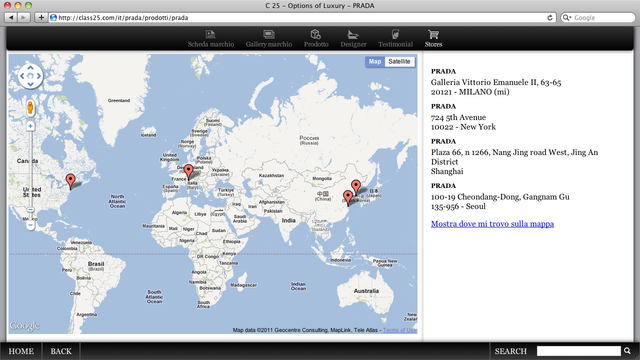
Task: Open the Scheda marchio section
Action: click(x=211, y=39)
